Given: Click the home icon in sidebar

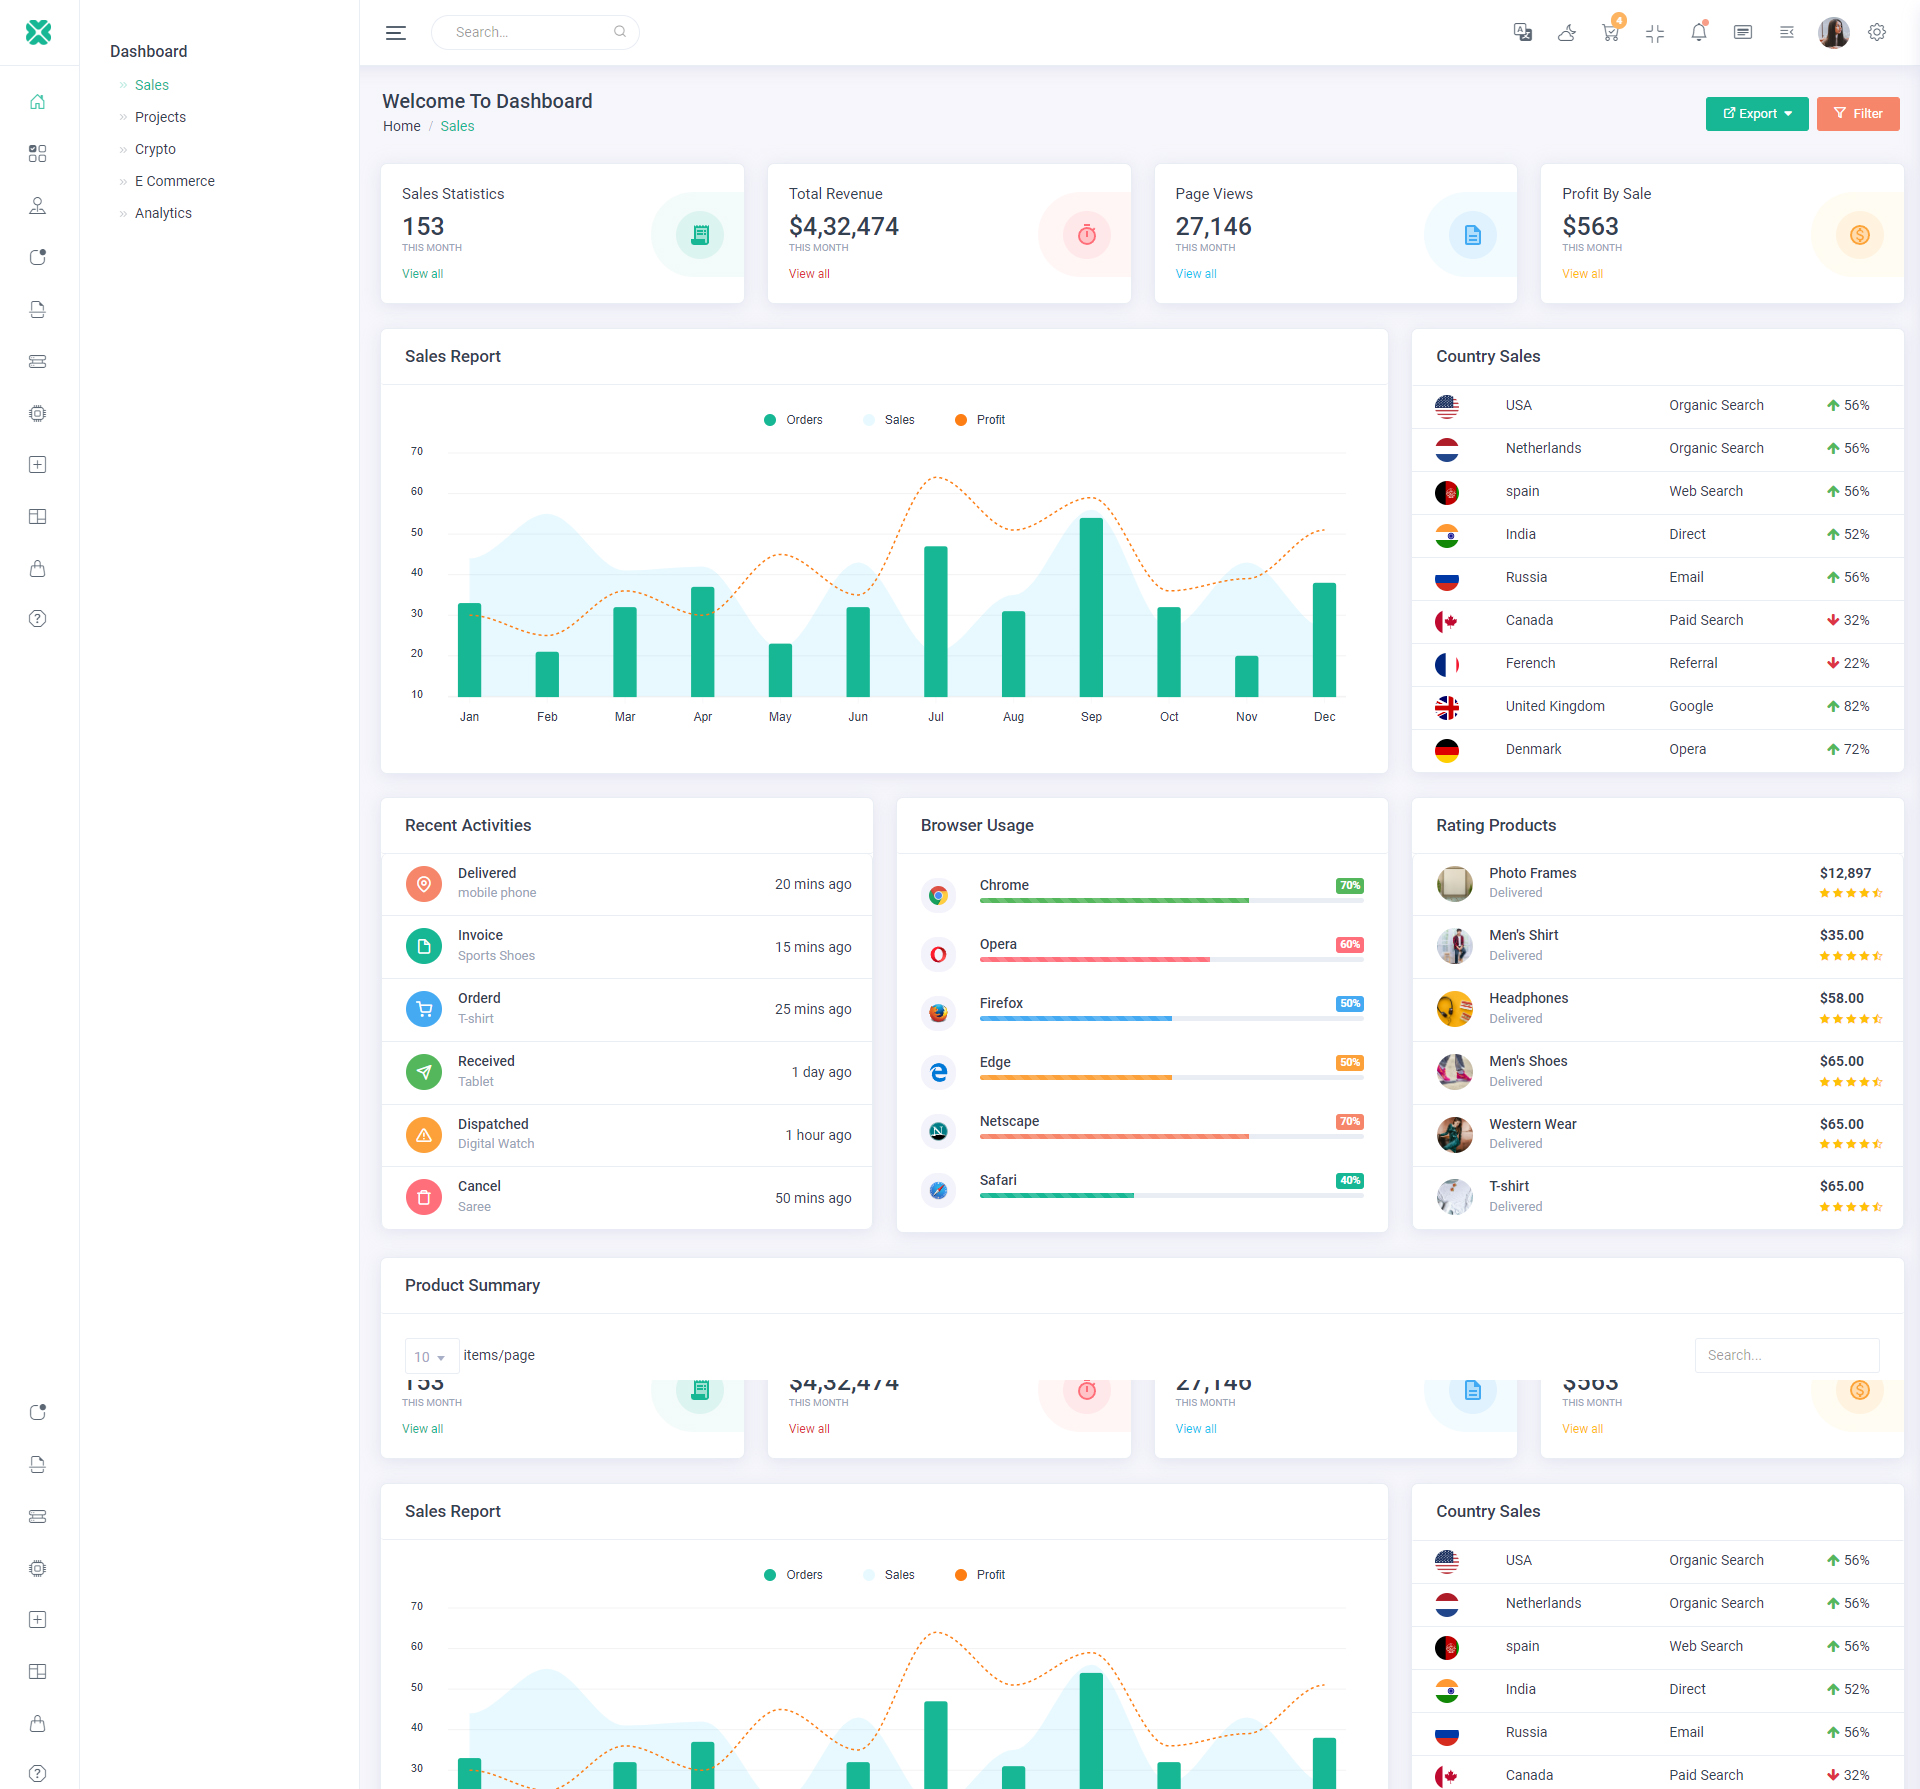Looking at the screenshot, I should click(x=38, y=102).
